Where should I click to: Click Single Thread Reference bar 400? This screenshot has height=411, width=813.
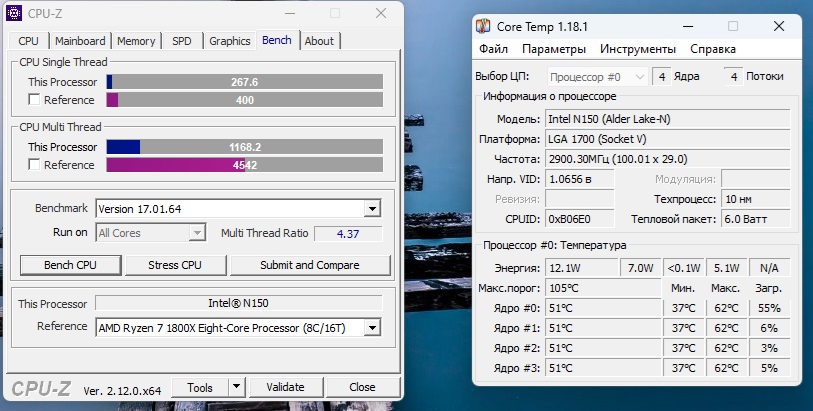coord(245,100)
